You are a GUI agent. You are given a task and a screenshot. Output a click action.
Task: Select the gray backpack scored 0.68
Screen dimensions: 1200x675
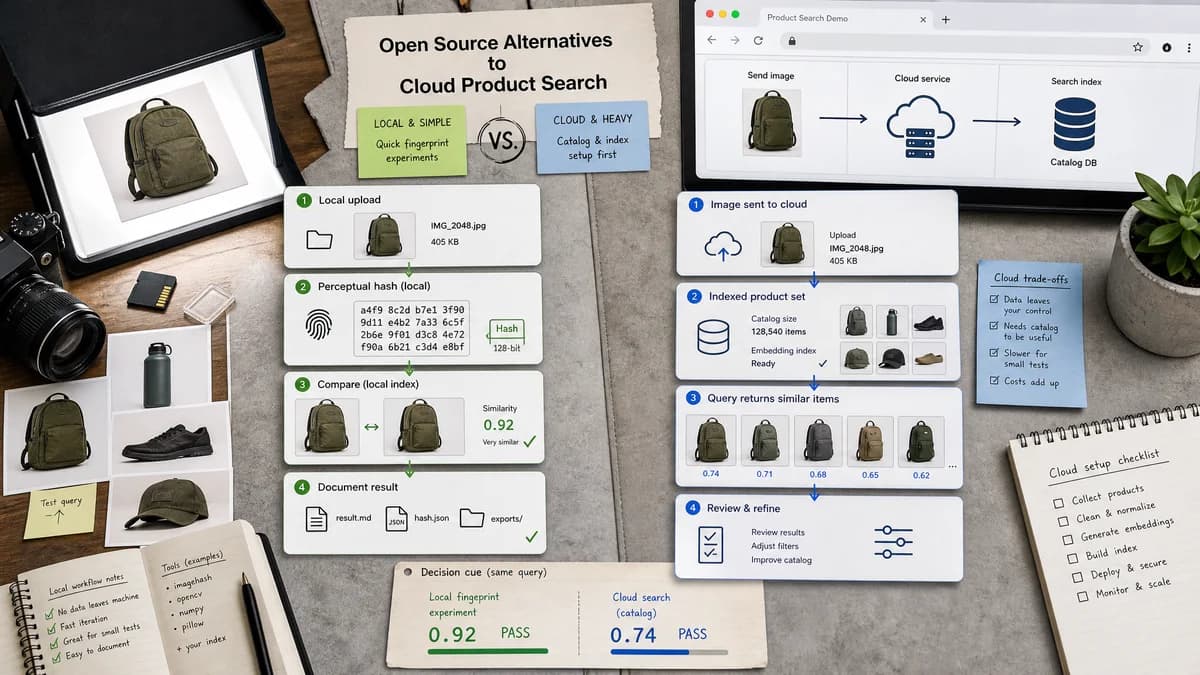point(817,440)
